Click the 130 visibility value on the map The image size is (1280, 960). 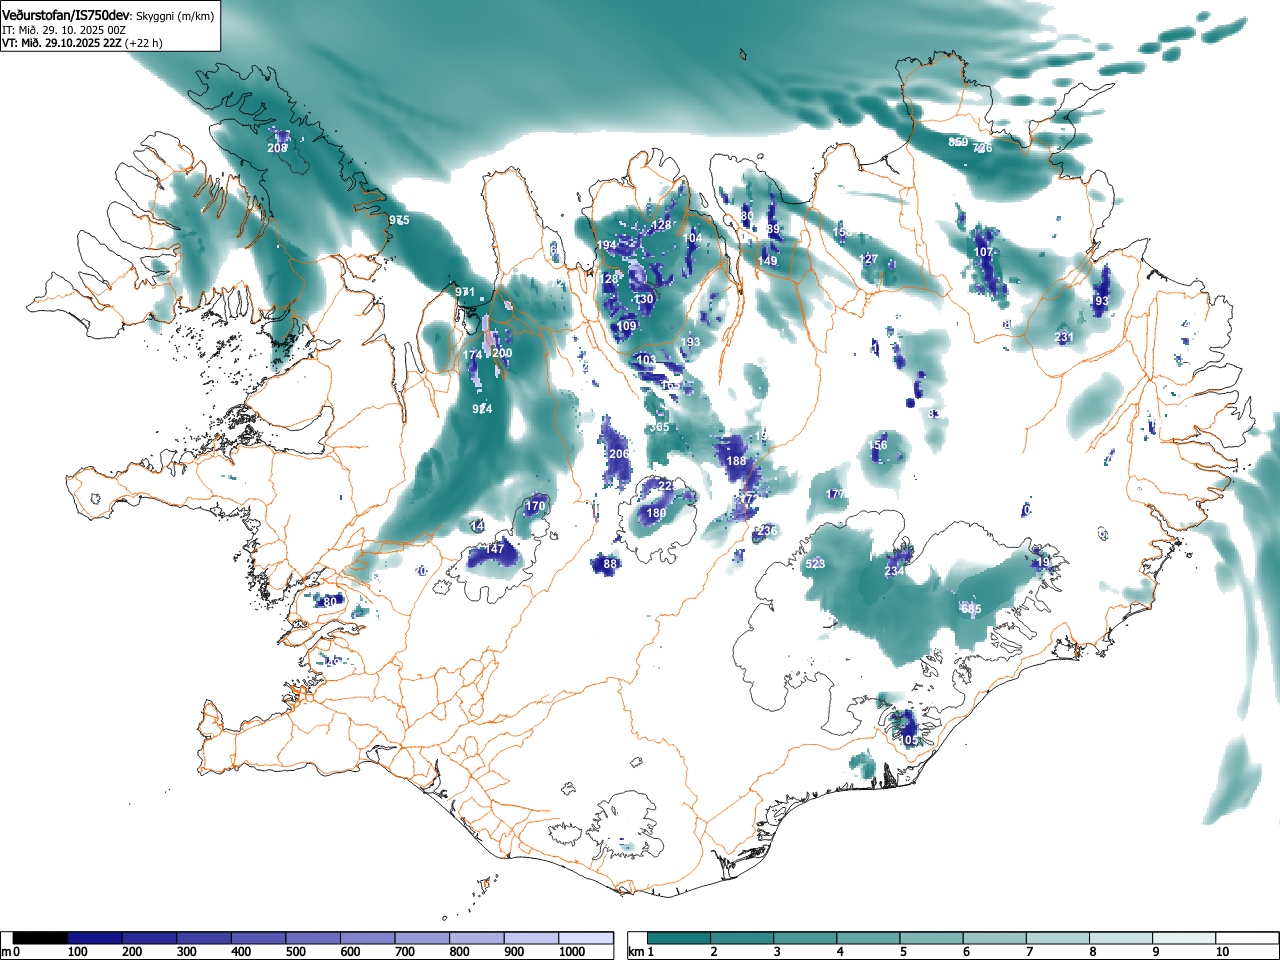click(x=643, y=300)
